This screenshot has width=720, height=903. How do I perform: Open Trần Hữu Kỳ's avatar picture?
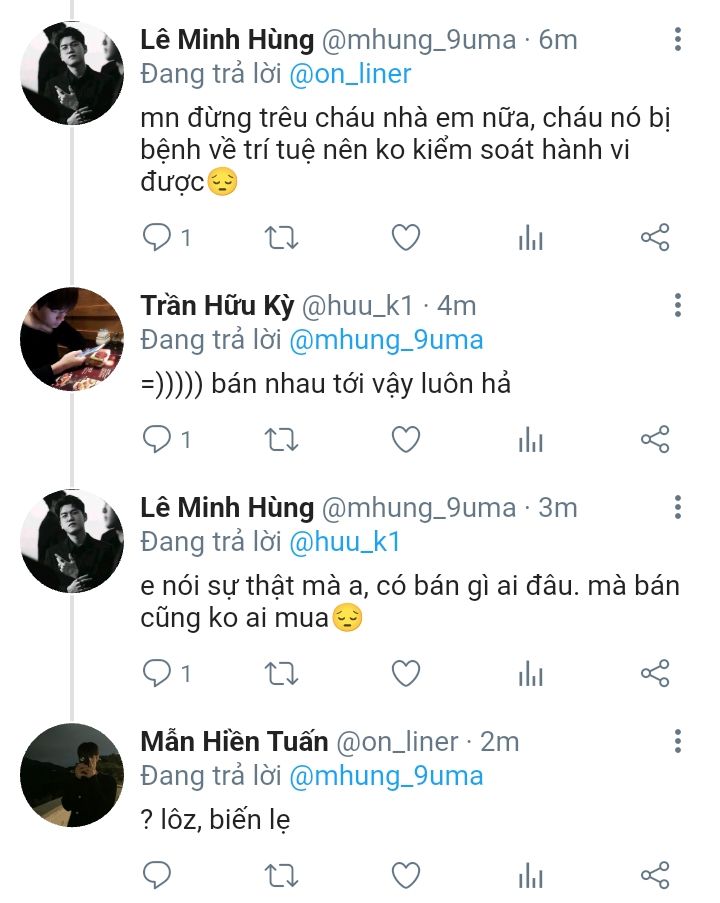pyautogui.click(x=72, y=338)
